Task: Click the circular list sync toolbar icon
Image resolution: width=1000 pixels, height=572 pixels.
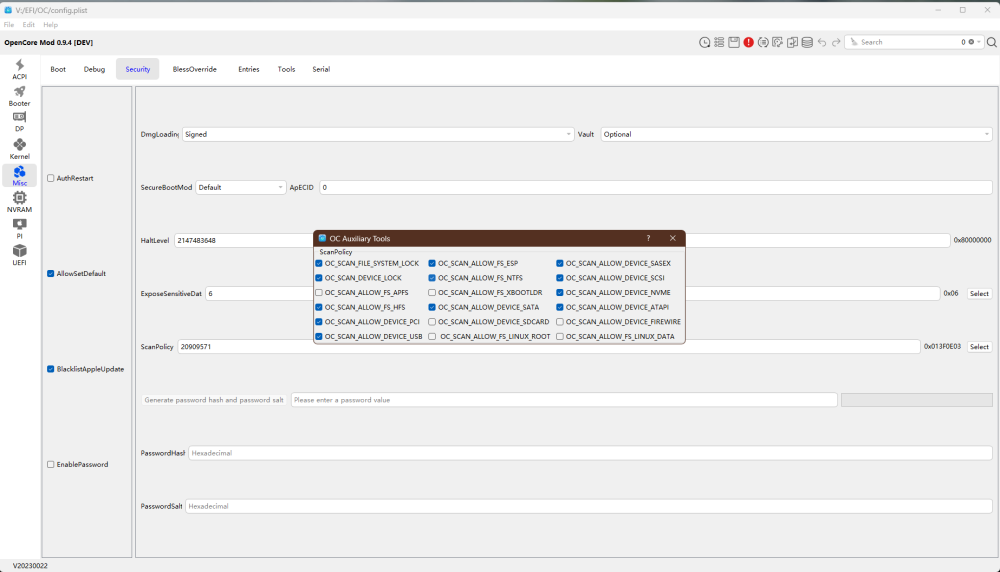Action: [763, 42]
